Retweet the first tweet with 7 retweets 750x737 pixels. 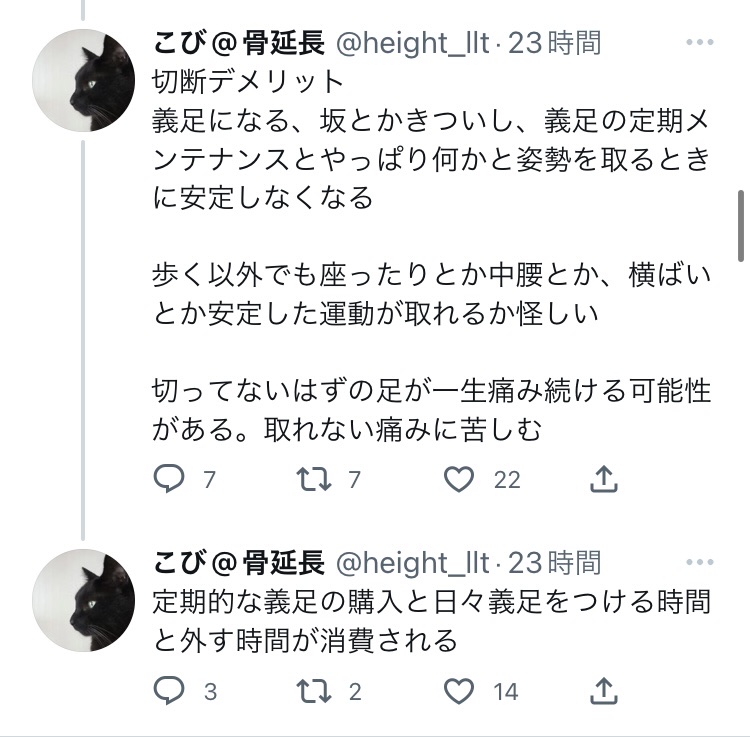pyautogui.click(x=314, y=479)
